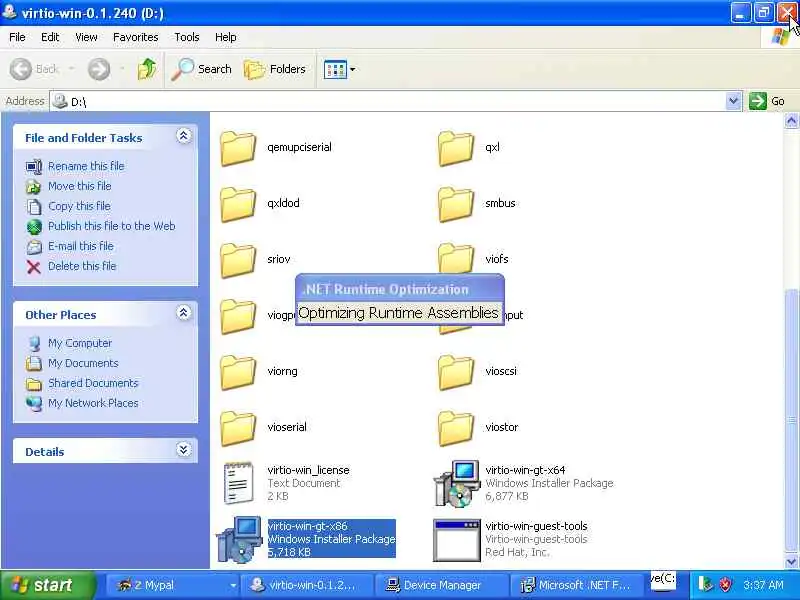Viewport: 800px width, 600px height.
Task: Click Rename this file link
Action: pyautogui.click(x=86, y=166)
